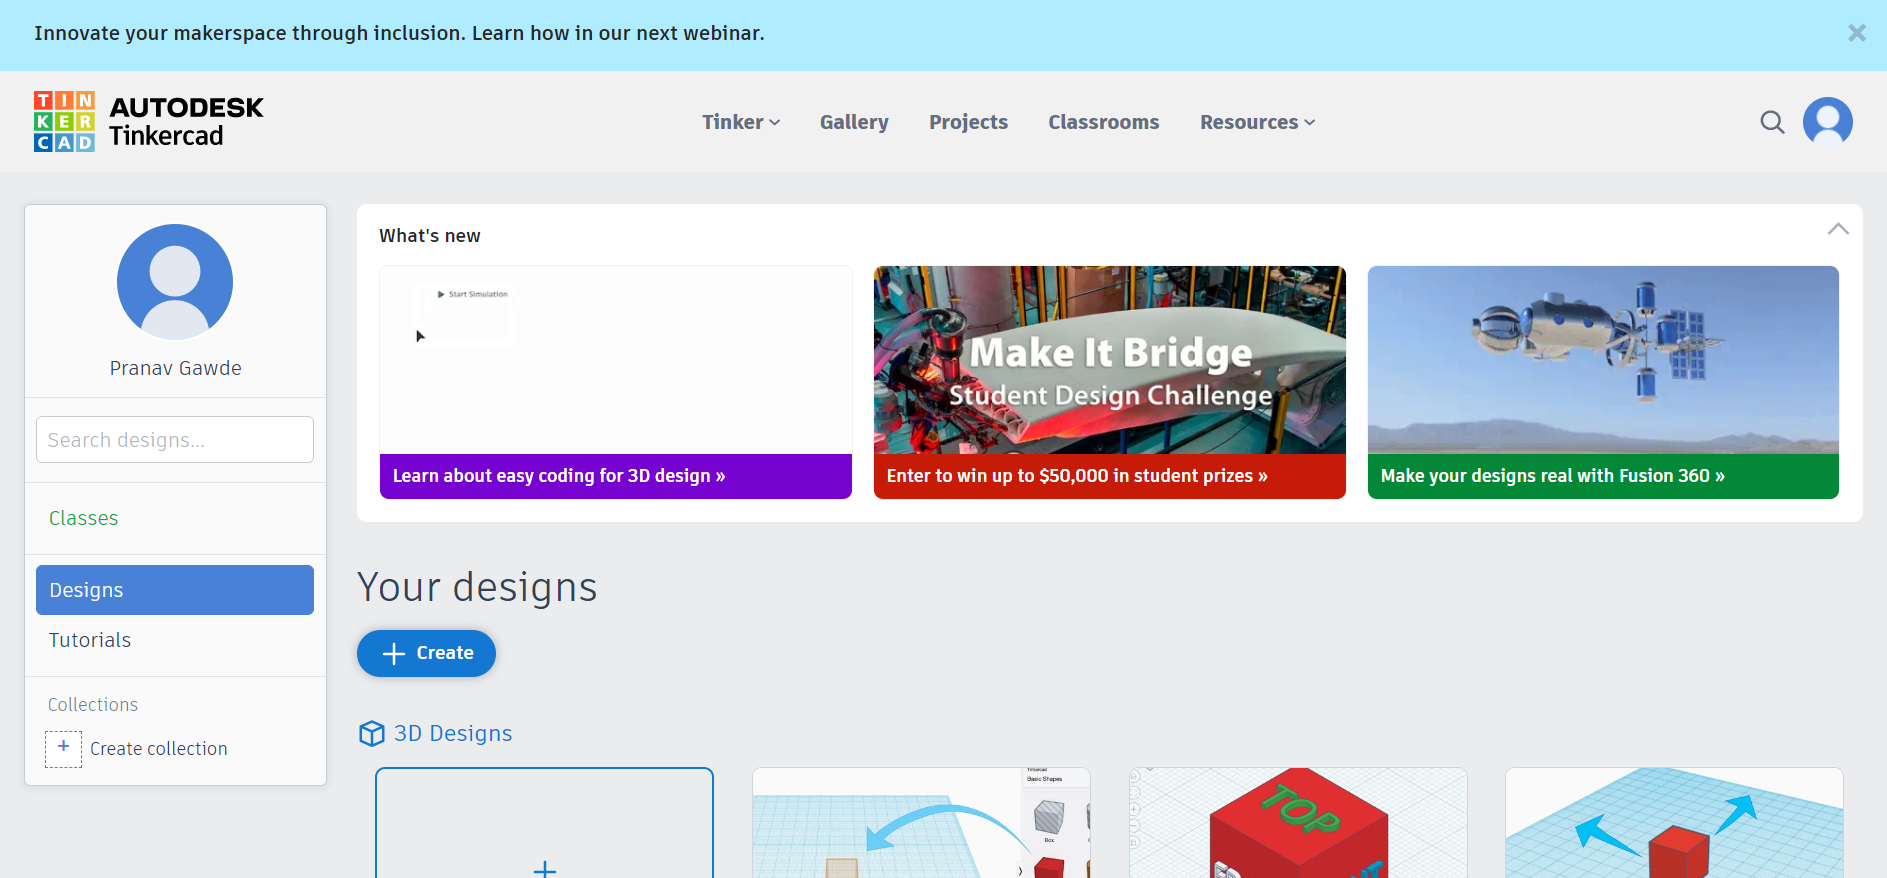Image resolution: width=1887 pixels, height=878 pixels.
Task: Click the AUTODESK Tinkercad wordmark
Action: pos(186,122)
